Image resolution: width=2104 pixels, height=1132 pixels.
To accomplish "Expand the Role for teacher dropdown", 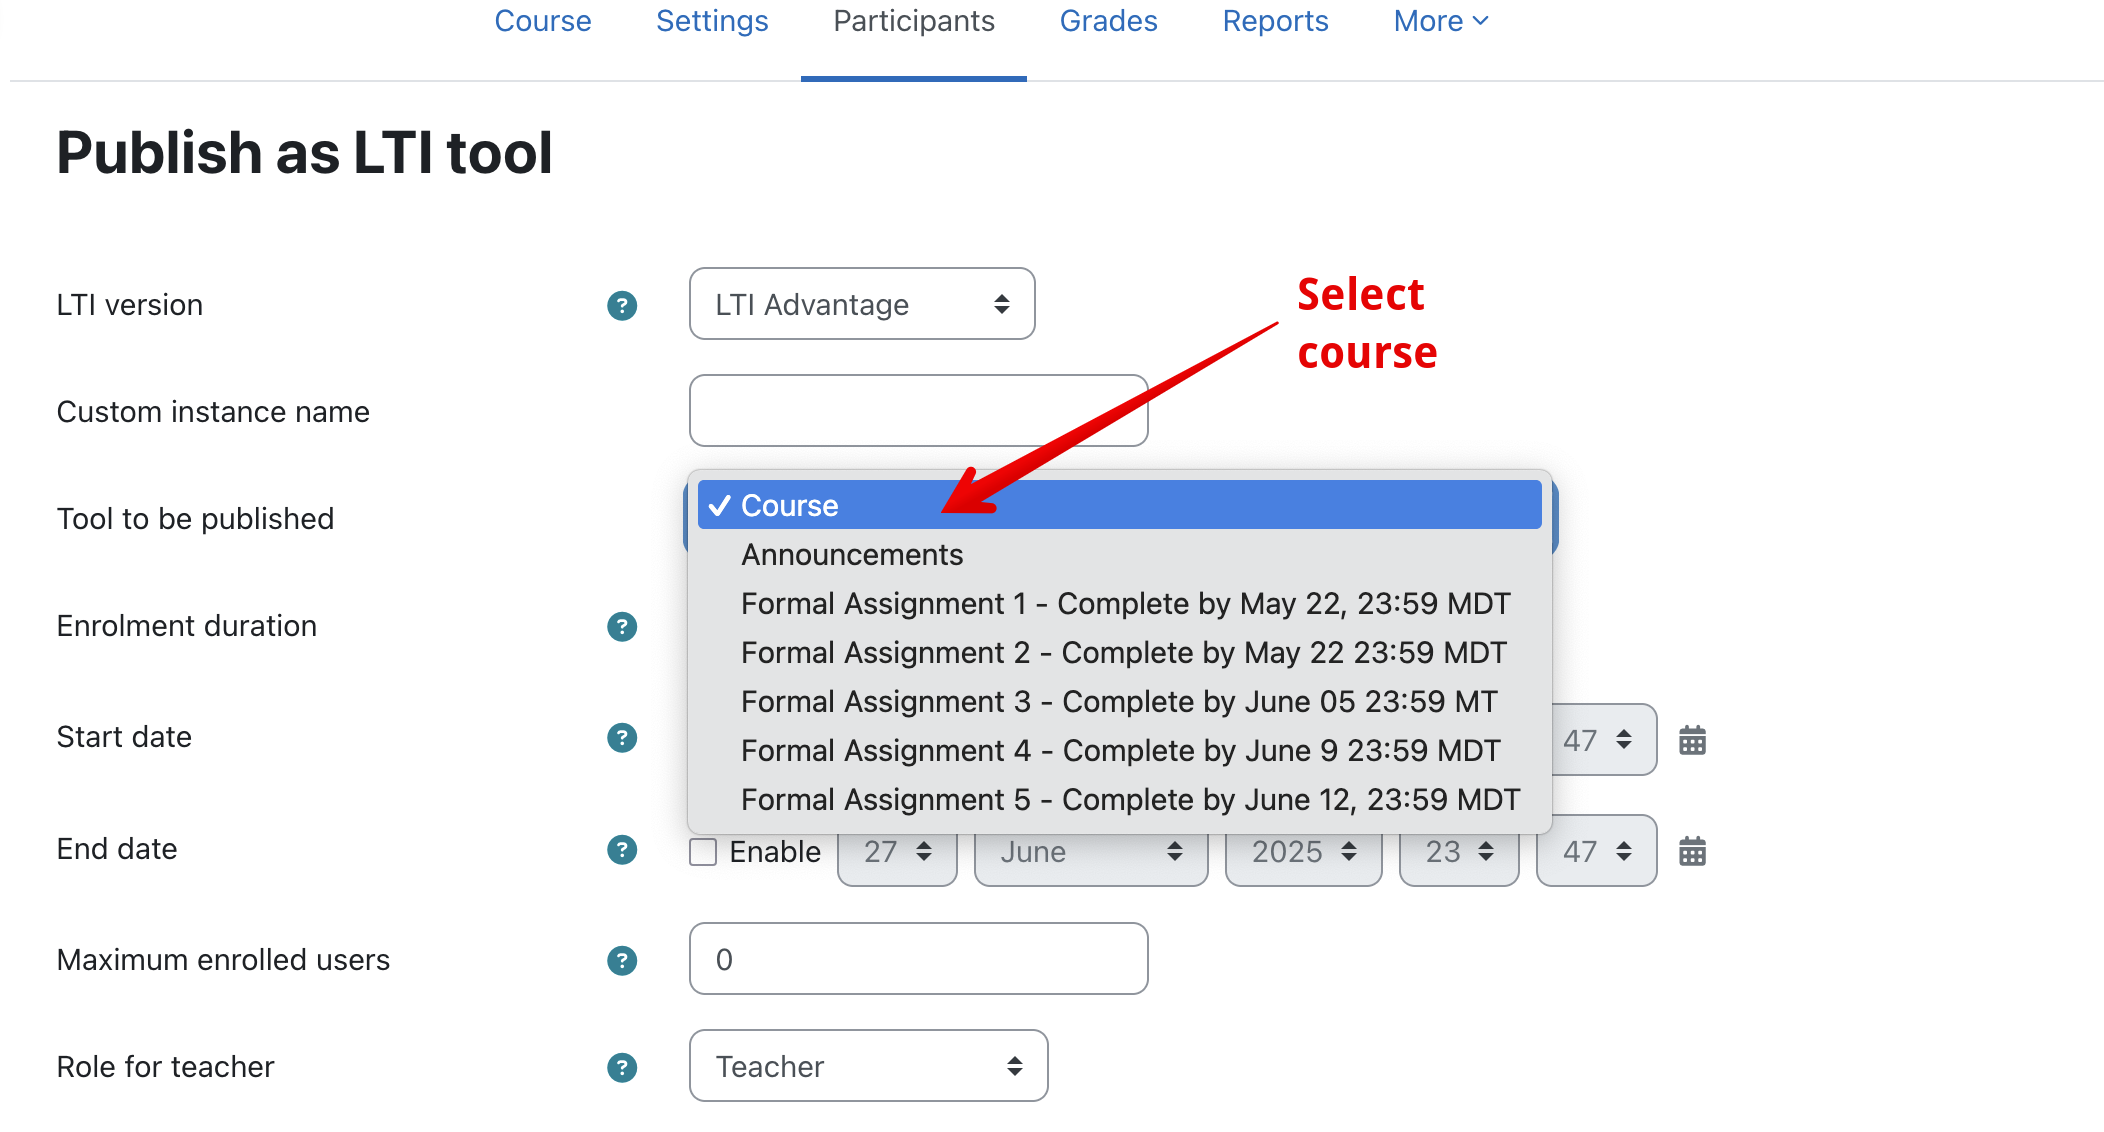I will tap(868, 1066).
